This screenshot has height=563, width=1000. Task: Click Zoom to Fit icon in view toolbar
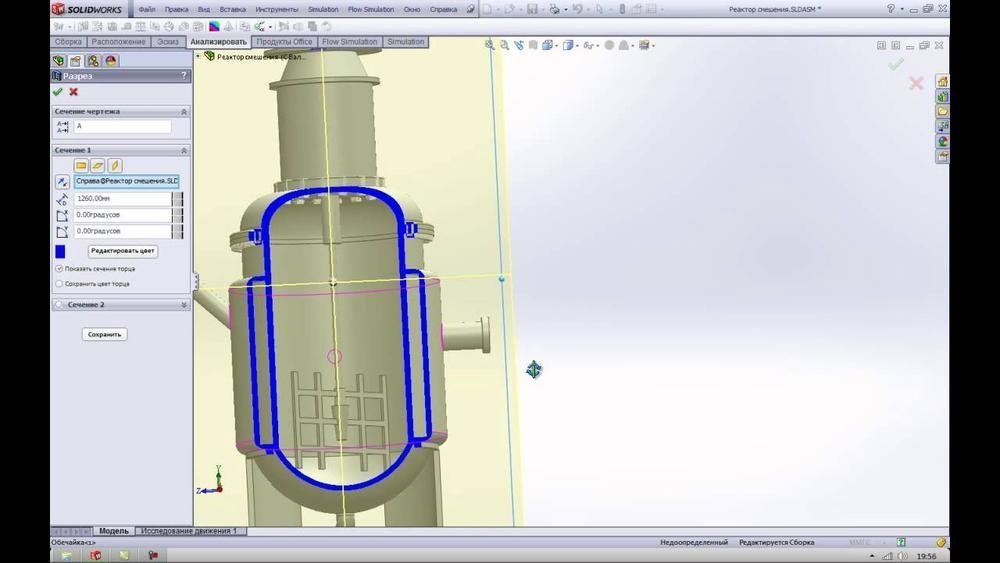[489, 45]
